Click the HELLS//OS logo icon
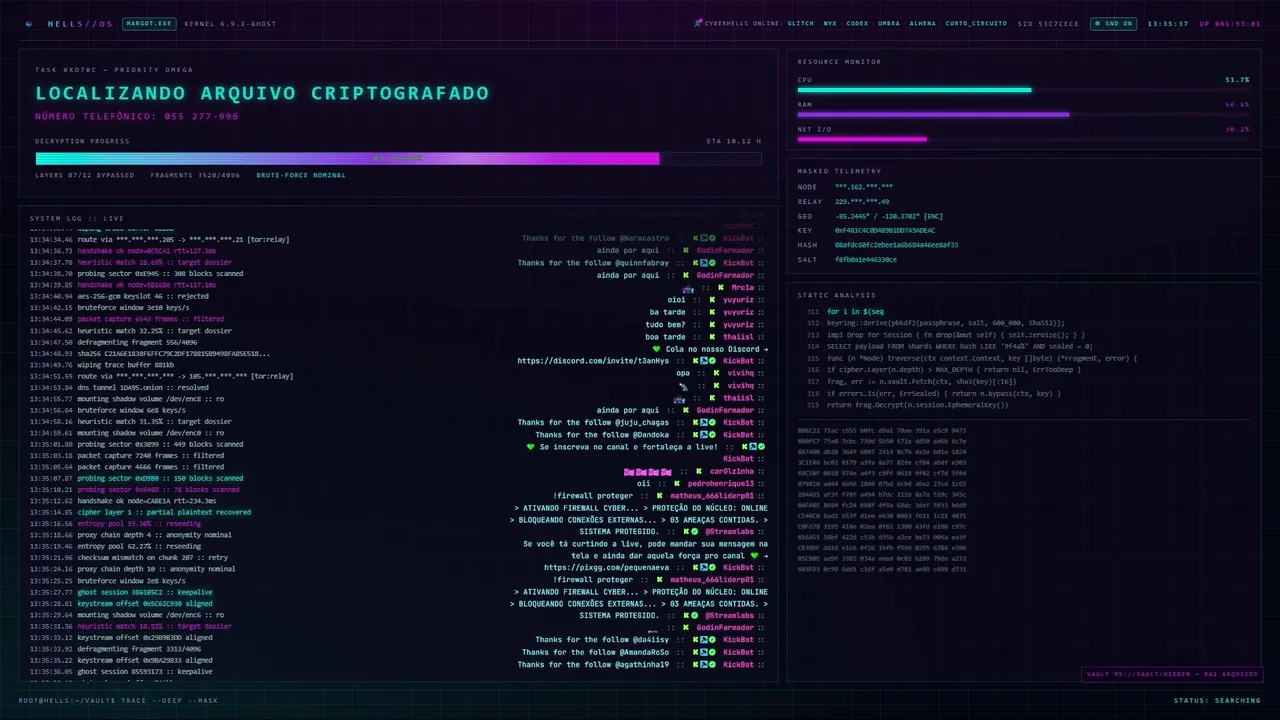Screen dimensions: 1280x720 click(29, 23)
